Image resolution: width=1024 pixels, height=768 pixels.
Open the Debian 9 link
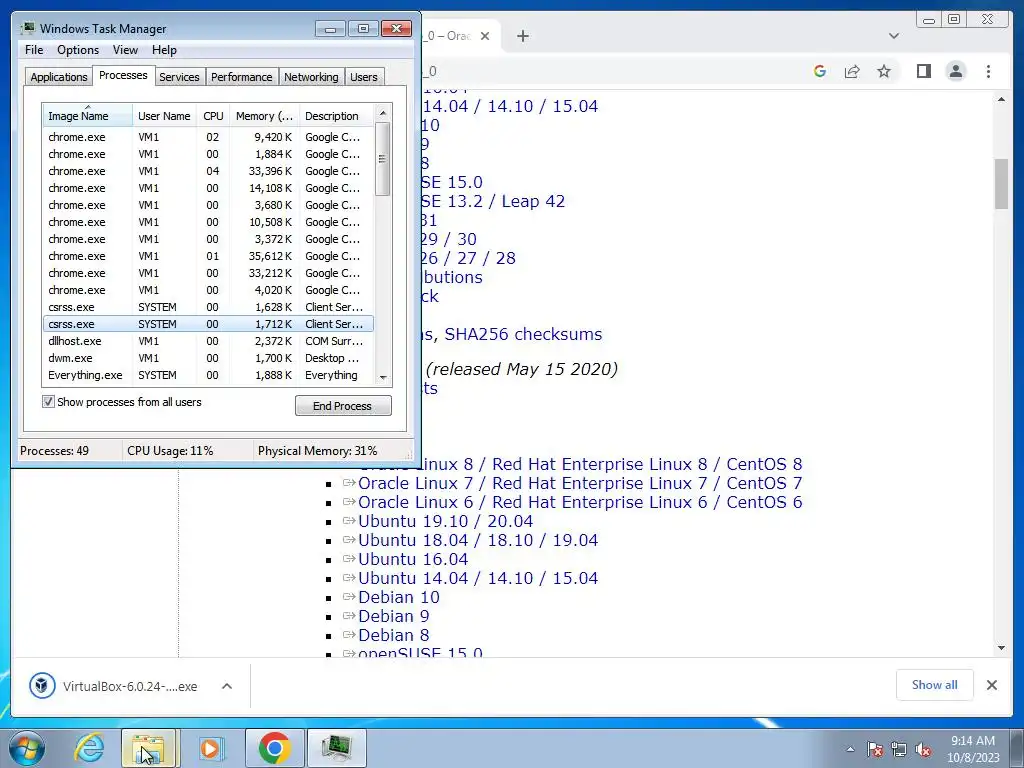point(393,616)
